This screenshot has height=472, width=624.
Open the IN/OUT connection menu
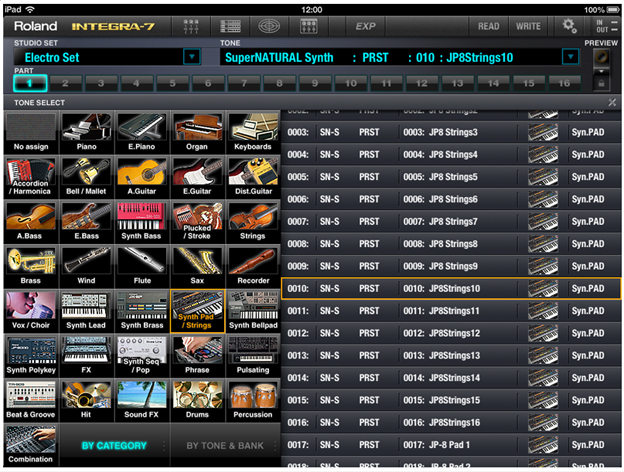pyautogui.click(x=606, y=26)
